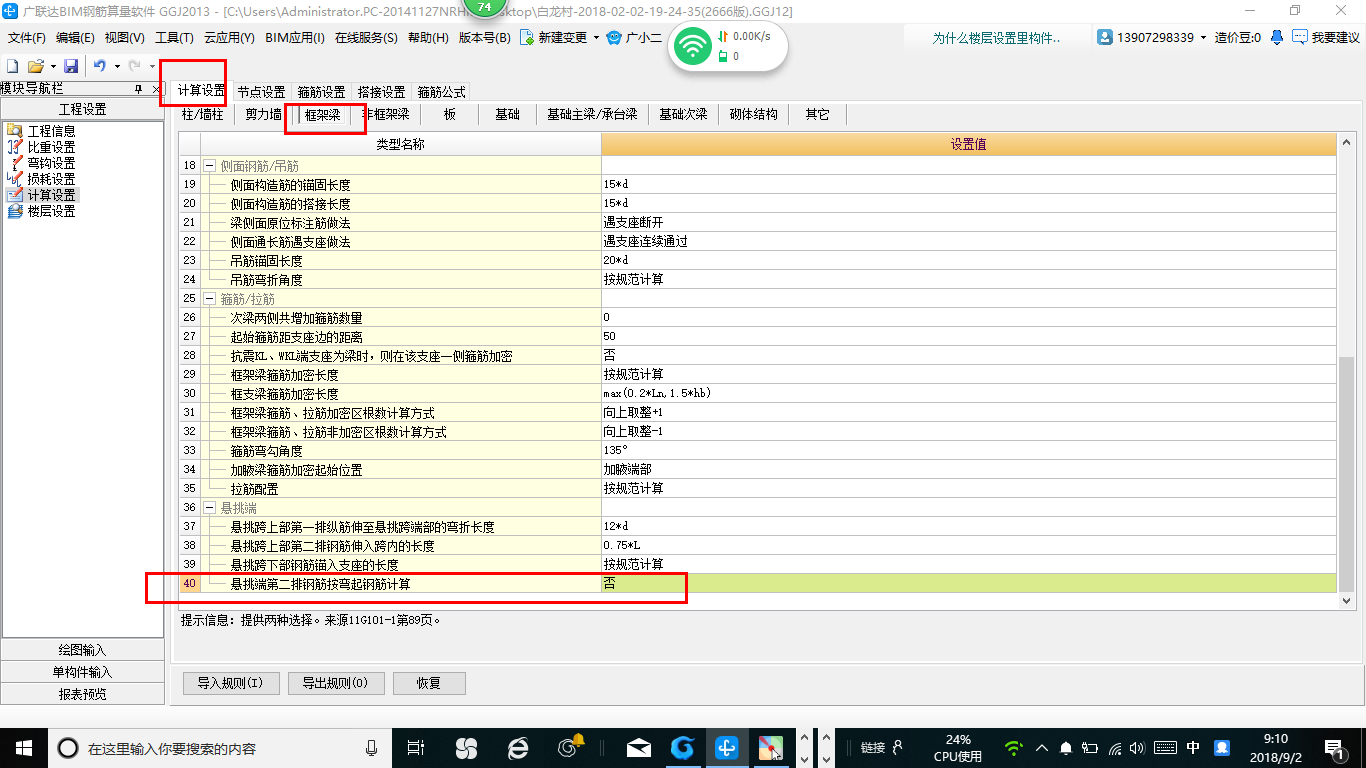Click the pin icon on 模块导航栏 panel
The height and width of the screenshot is (768, 1366).
pos(139,89)
